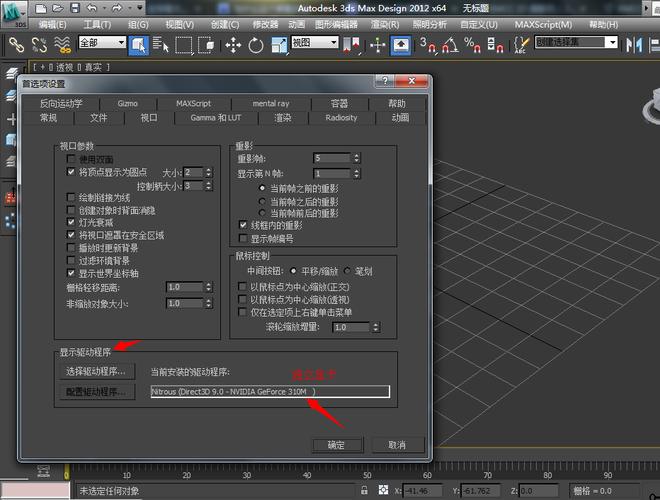The image size is (660, 500).
Task: Enable 绘制链接为线 checkbox
Action: pos(71,197)
